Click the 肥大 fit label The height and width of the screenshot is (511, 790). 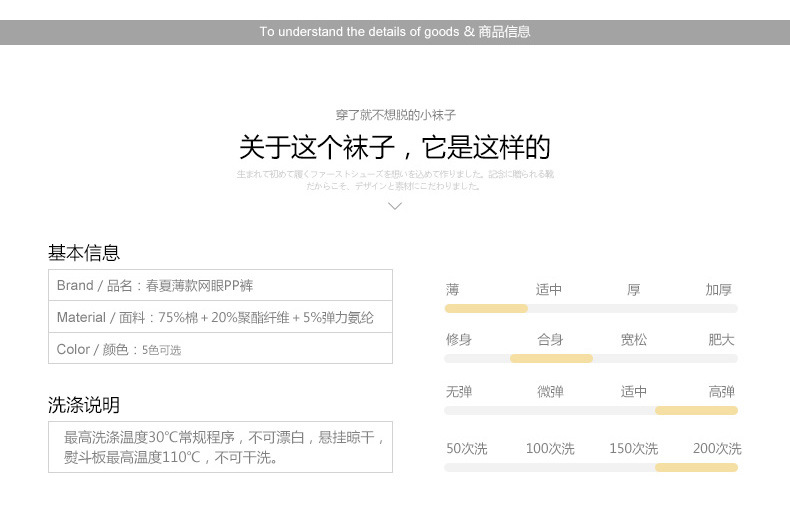pyautogui.click(x=721, y=340)
